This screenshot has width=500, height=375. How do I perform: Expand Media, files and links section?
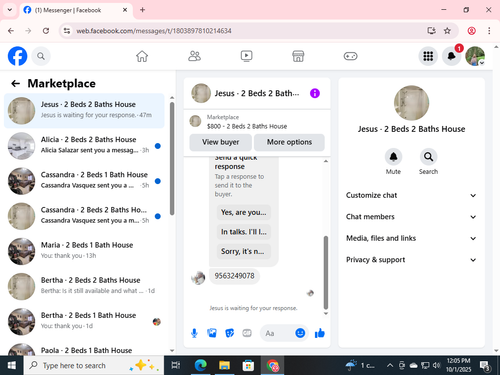tap(411, 238)
